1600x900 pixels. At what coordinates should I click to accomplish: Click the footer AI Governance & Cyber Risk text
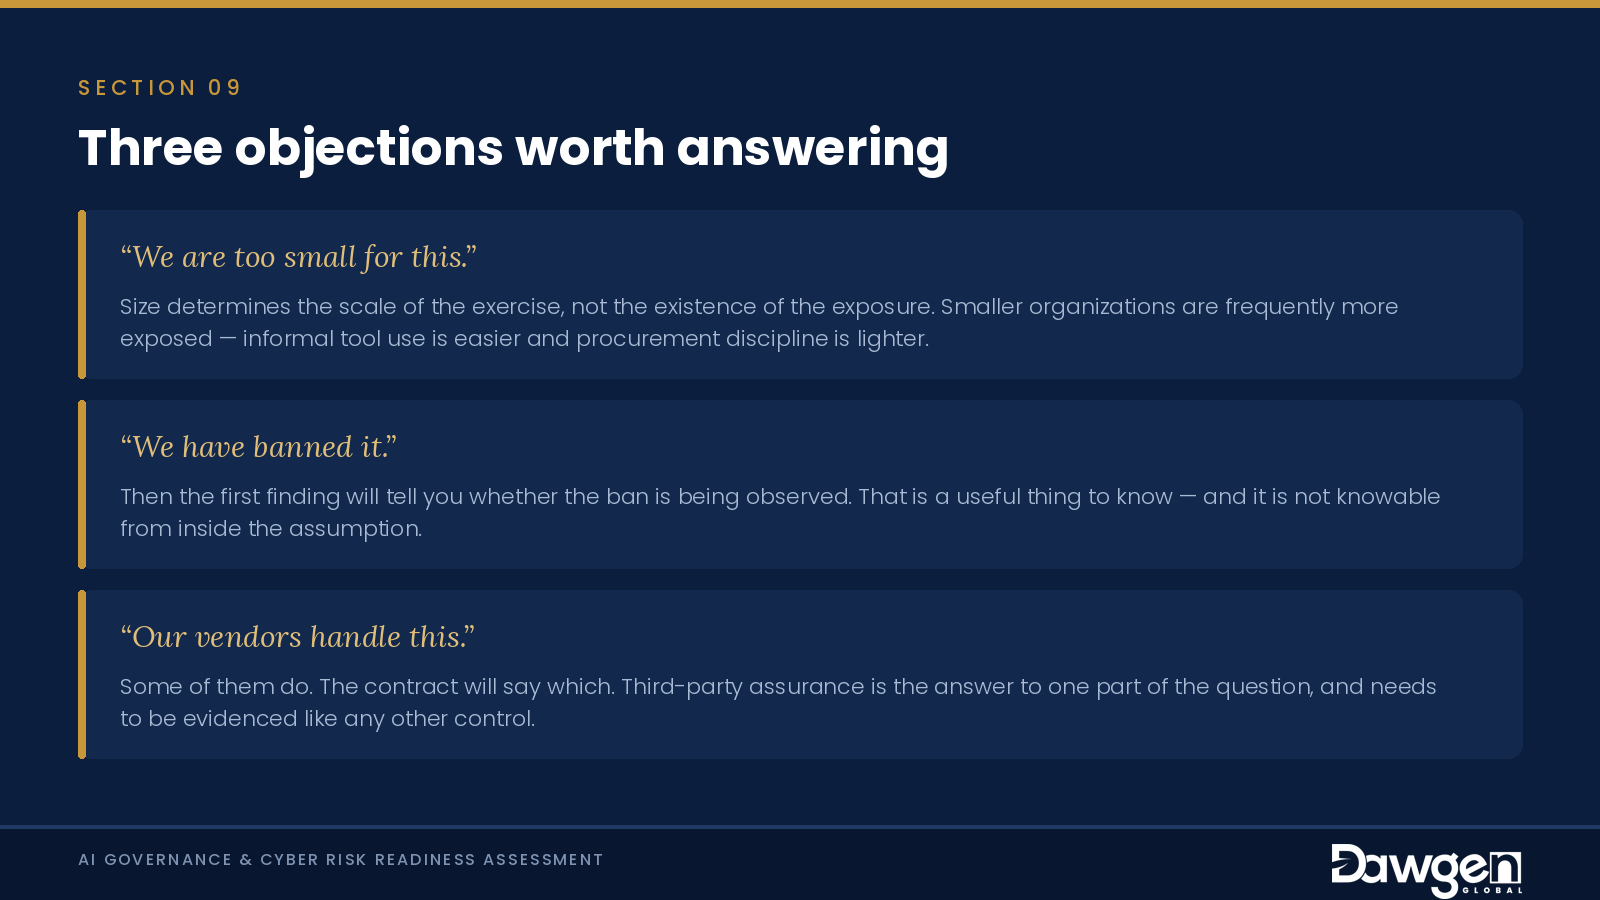pyautogui.click(x=341, y=860)
